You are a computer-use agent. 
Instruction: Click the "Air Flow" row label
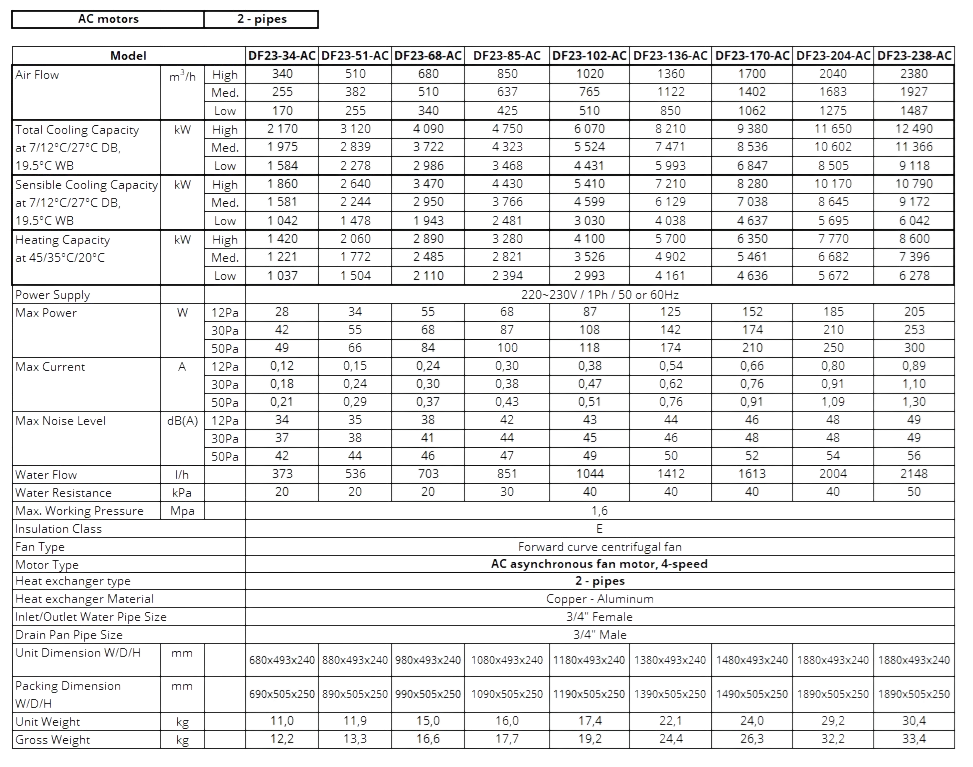(x=36, y=75)
